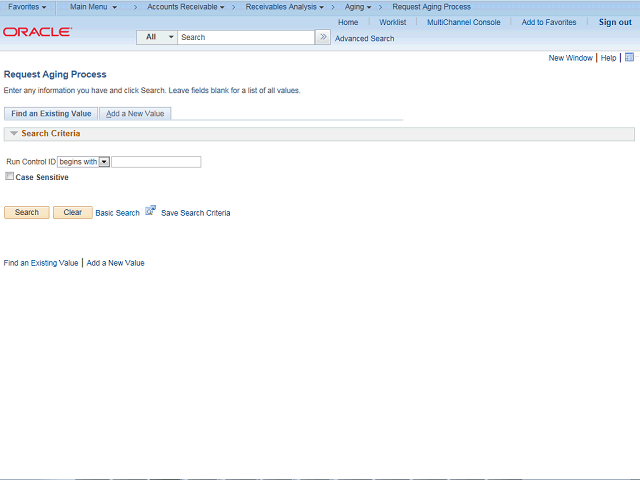The image size is (640, 480).
Task: Open the Favorites dropdown menu
Action: coord(27,7)
